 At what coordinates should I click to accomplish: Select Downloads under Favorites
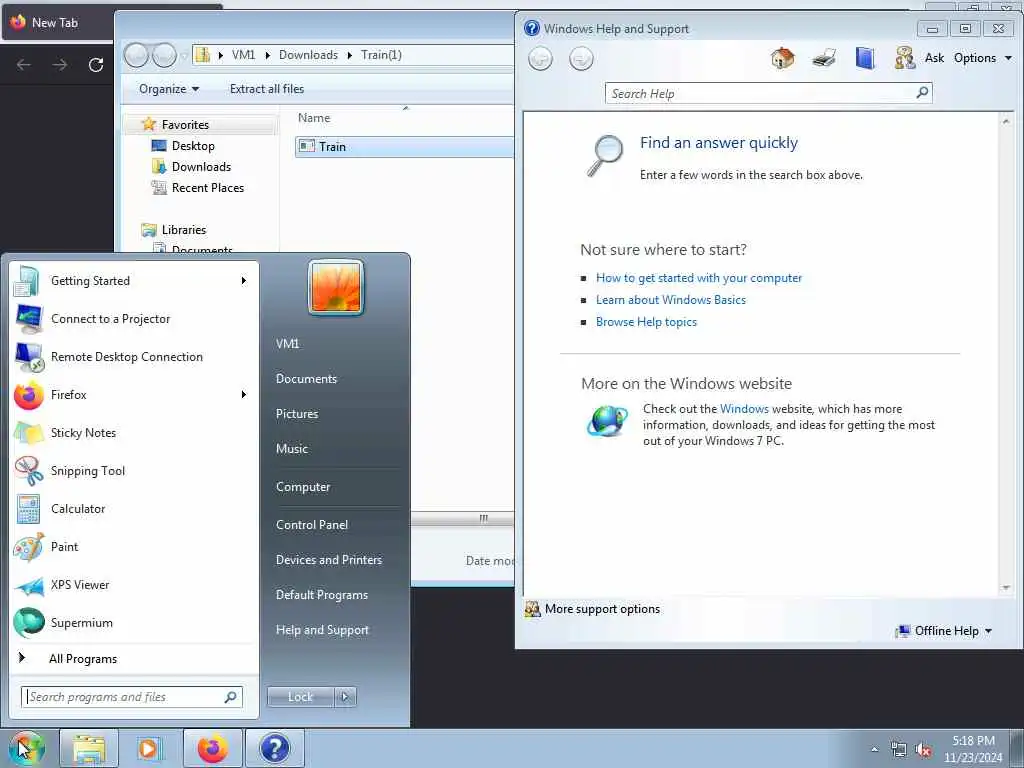[201, 167]
